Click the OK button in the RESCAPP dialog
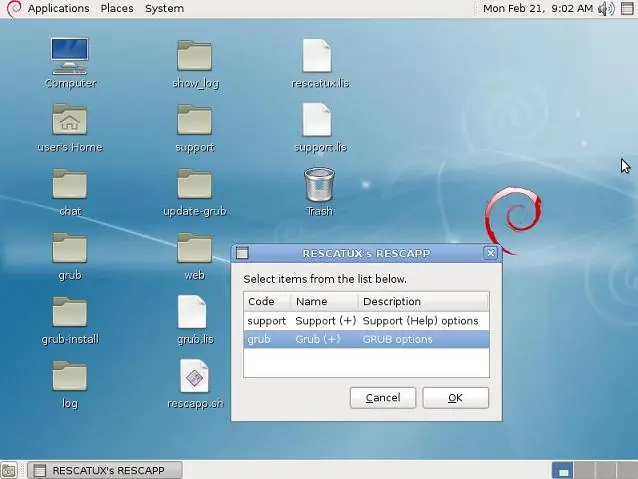 click(455, 398)
